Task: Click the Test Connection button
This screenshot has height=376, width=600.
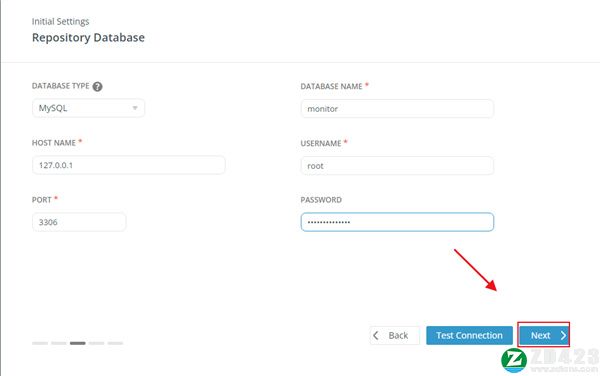Action: coord(470,335)
